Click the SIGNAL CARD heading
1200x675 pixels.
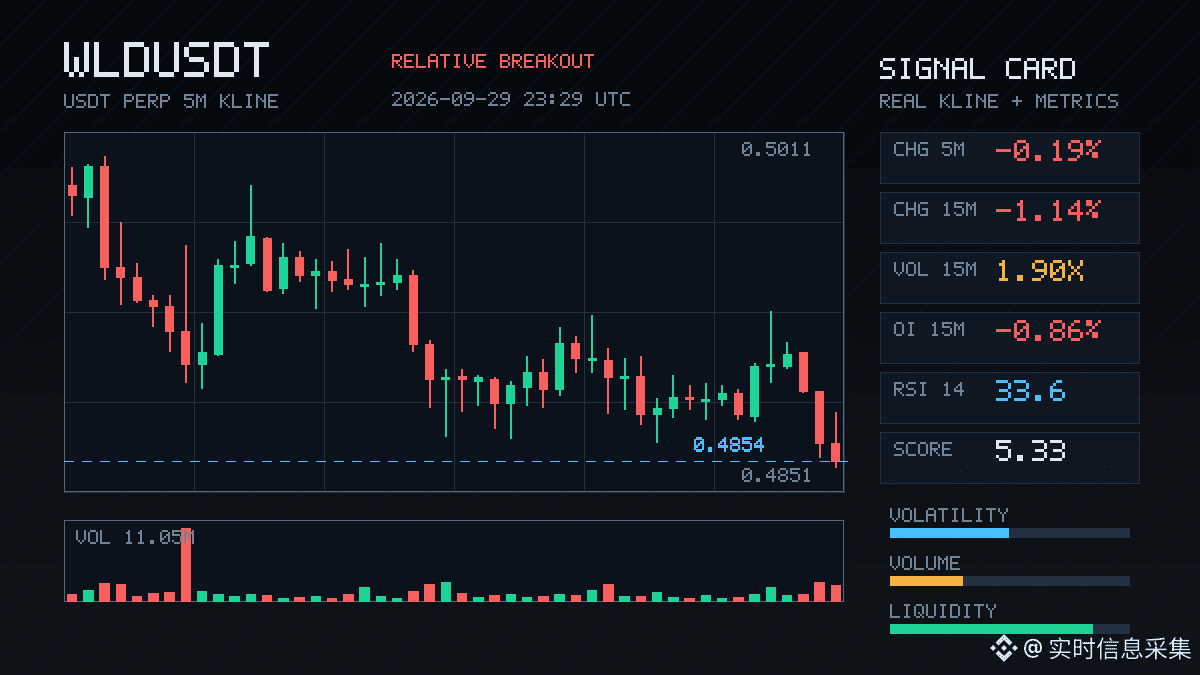tap(977, 69)
